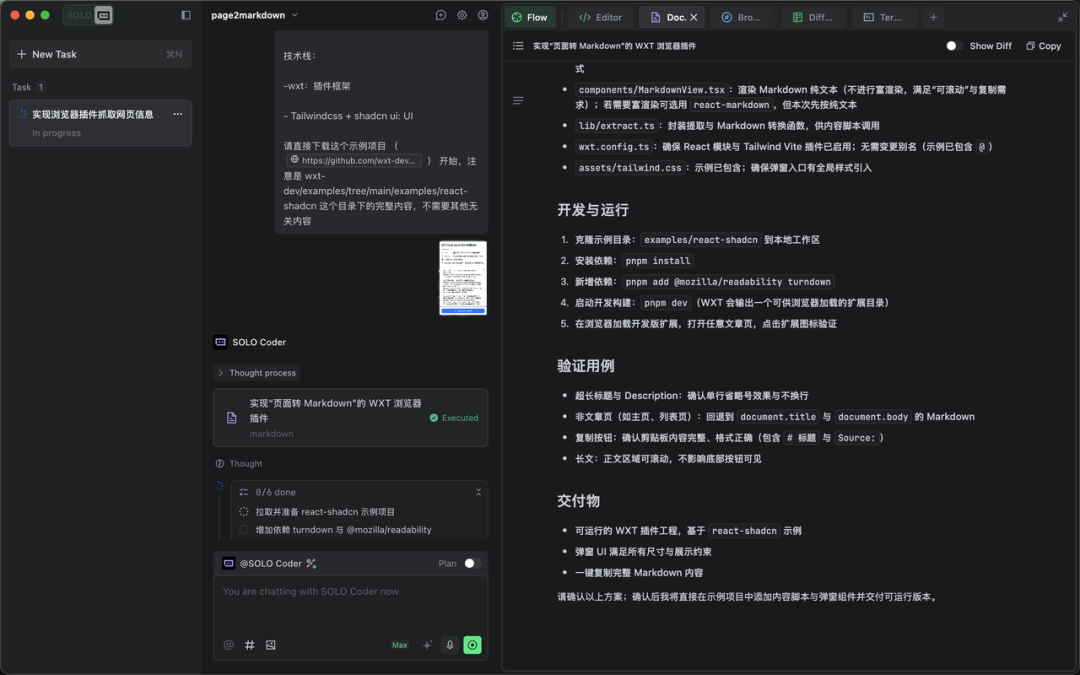Open the feedback message icon in the header
This screenshot has height=675, width=1080.
pos(441,15)
